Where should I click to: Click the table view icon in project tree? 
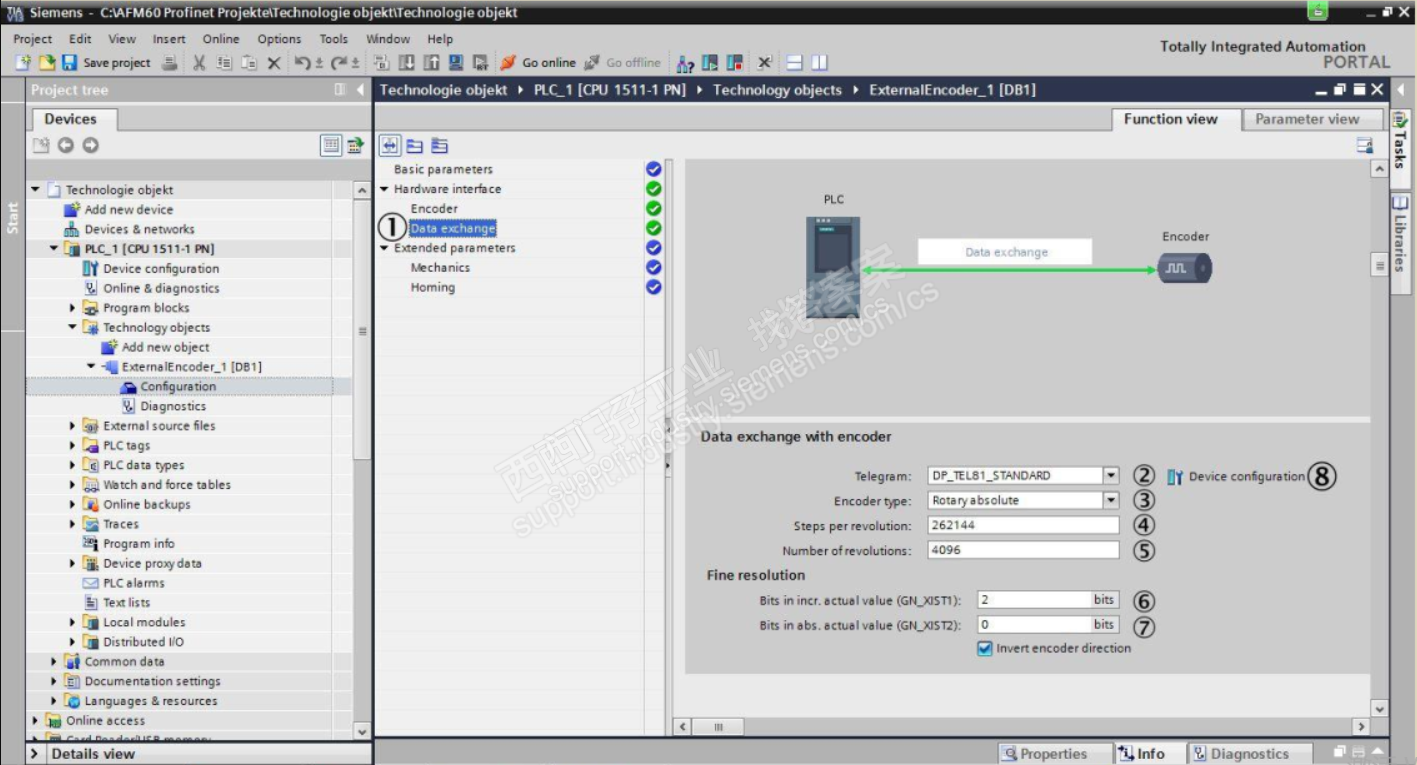331,146
